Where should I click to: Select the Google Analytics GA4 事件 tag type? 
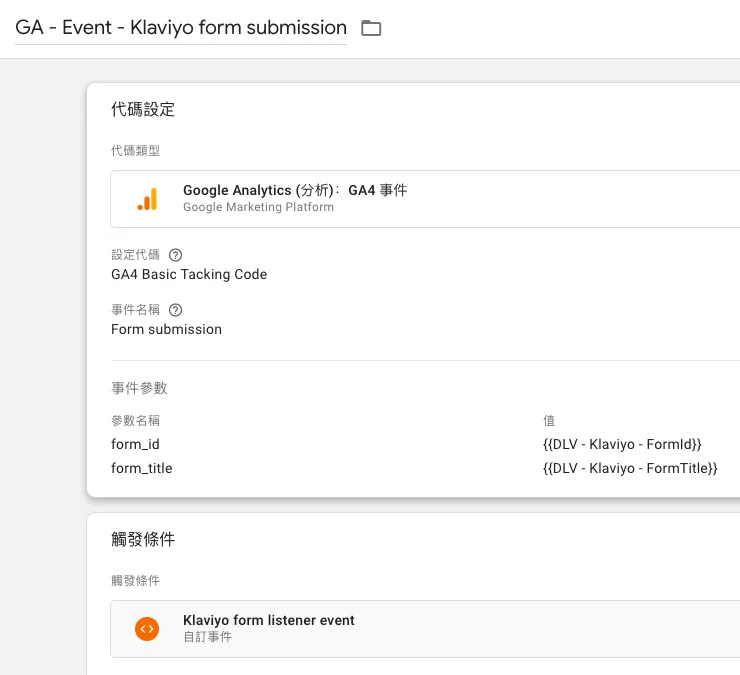[x=425, y=199]
